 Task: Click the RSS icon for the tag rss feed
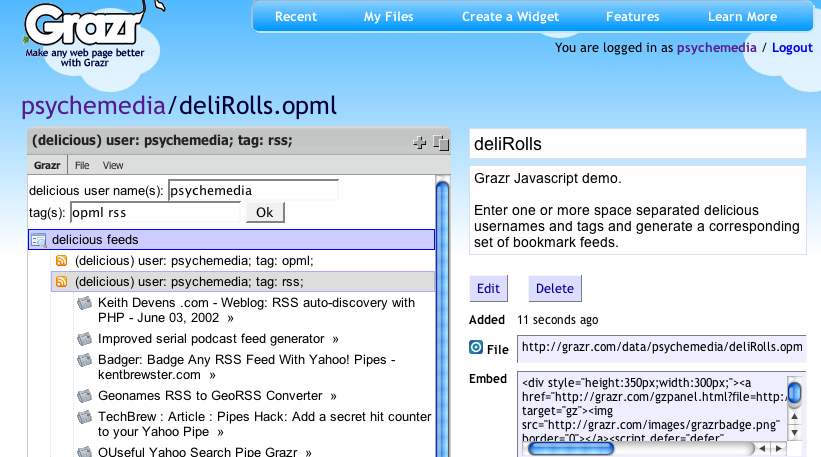tap(61, 282)
